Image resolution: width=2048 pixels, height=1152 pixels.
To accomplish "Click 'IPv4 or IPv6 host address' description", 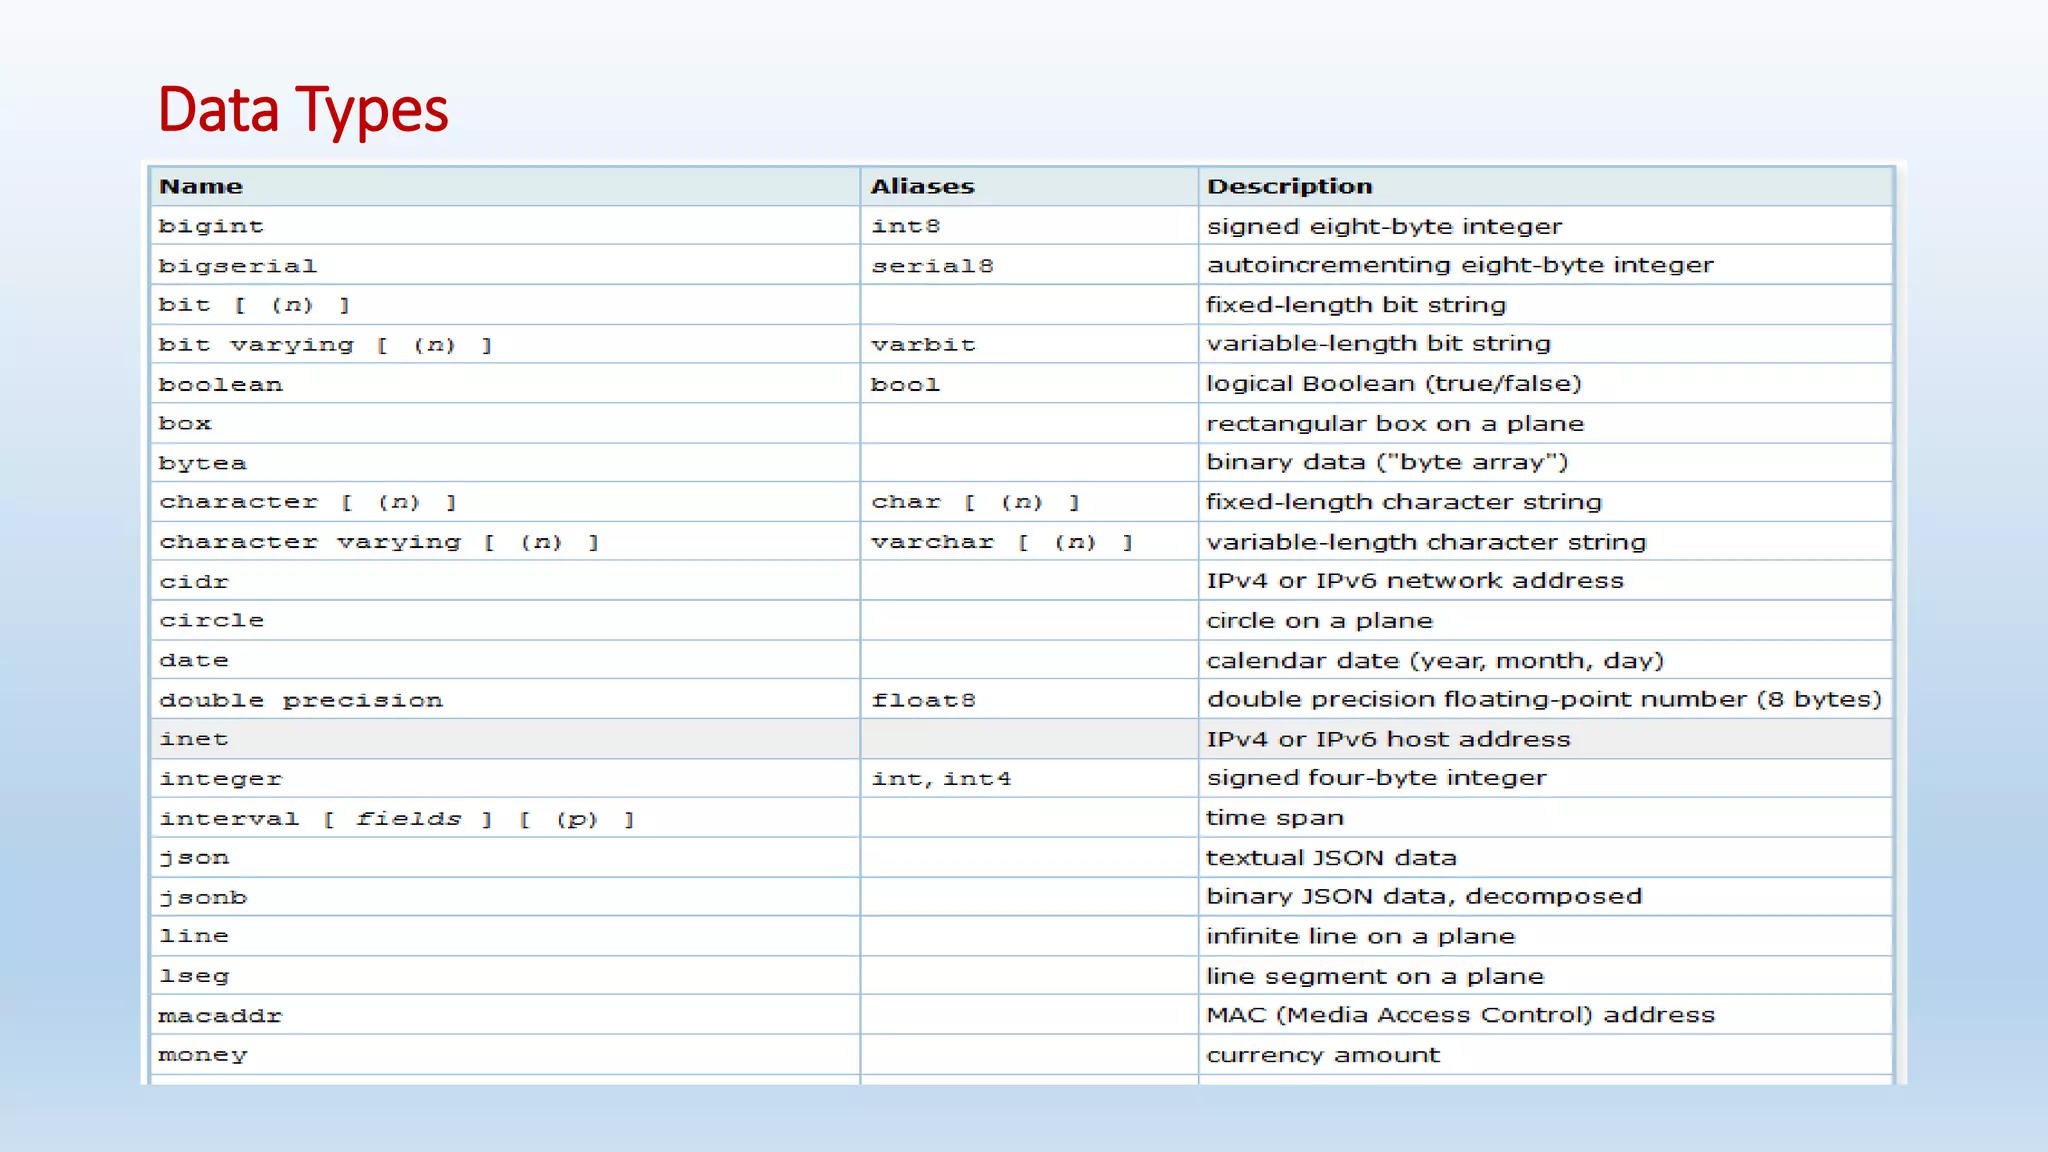I will click(x=1388, y=739).
